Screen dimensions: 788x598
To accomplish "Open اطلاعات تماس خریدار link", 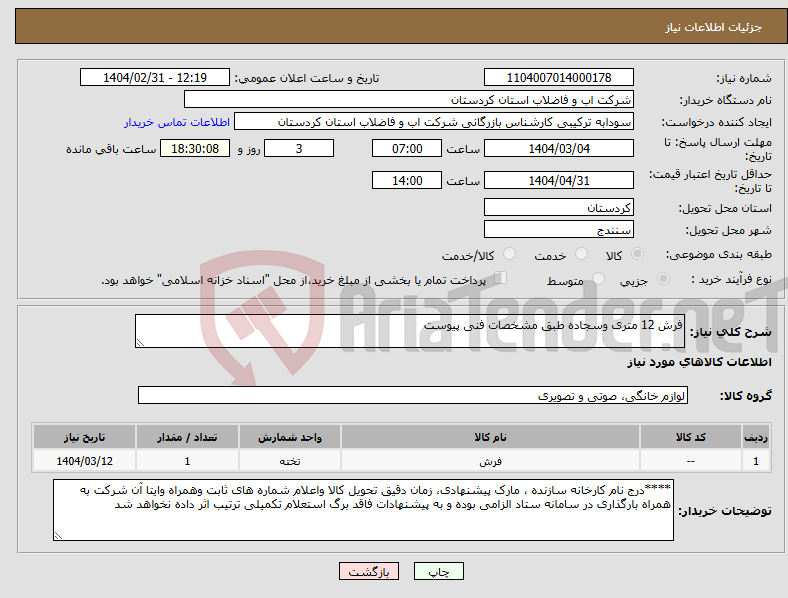I will pyautogui.click(x=177, y=122).
